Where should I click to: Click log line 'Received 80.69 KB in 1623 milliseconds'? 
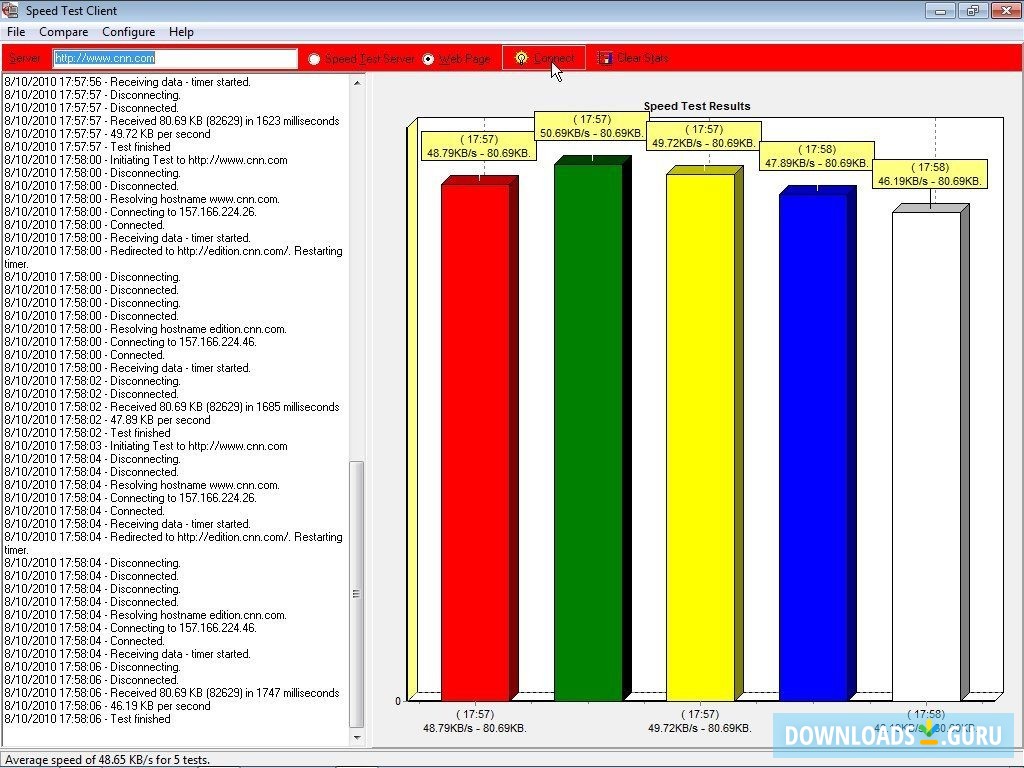pyautogui.click(x=172, y=121)
